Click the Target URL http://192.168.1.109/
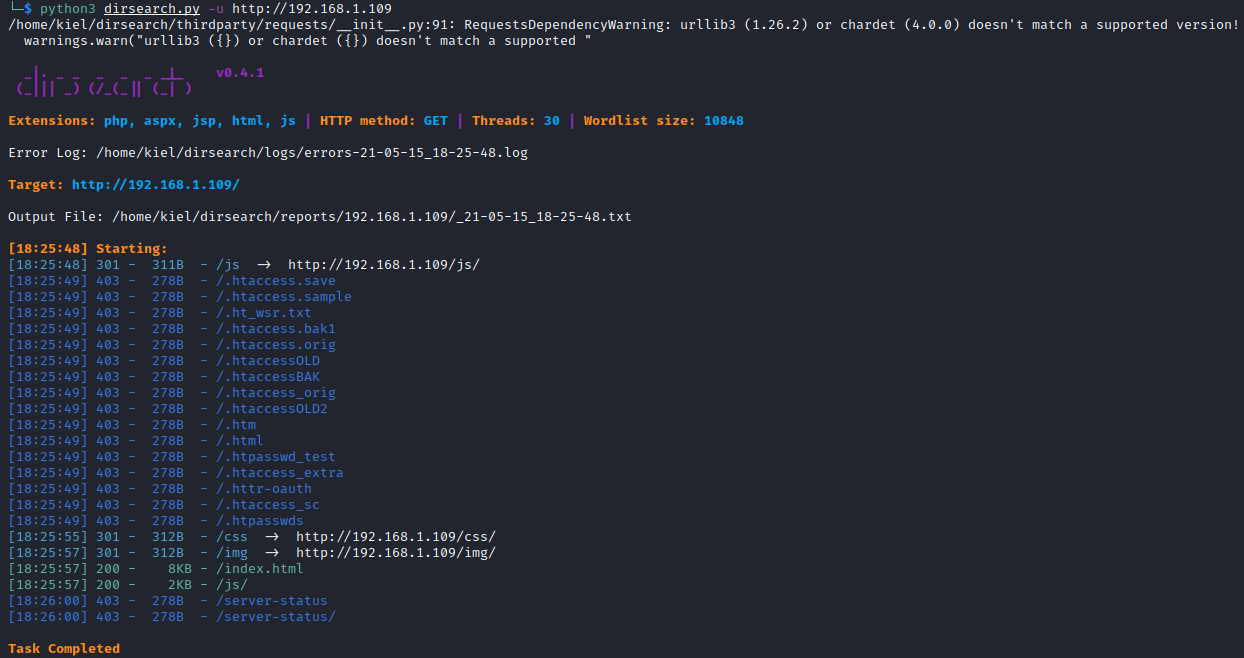 [156, 185]
